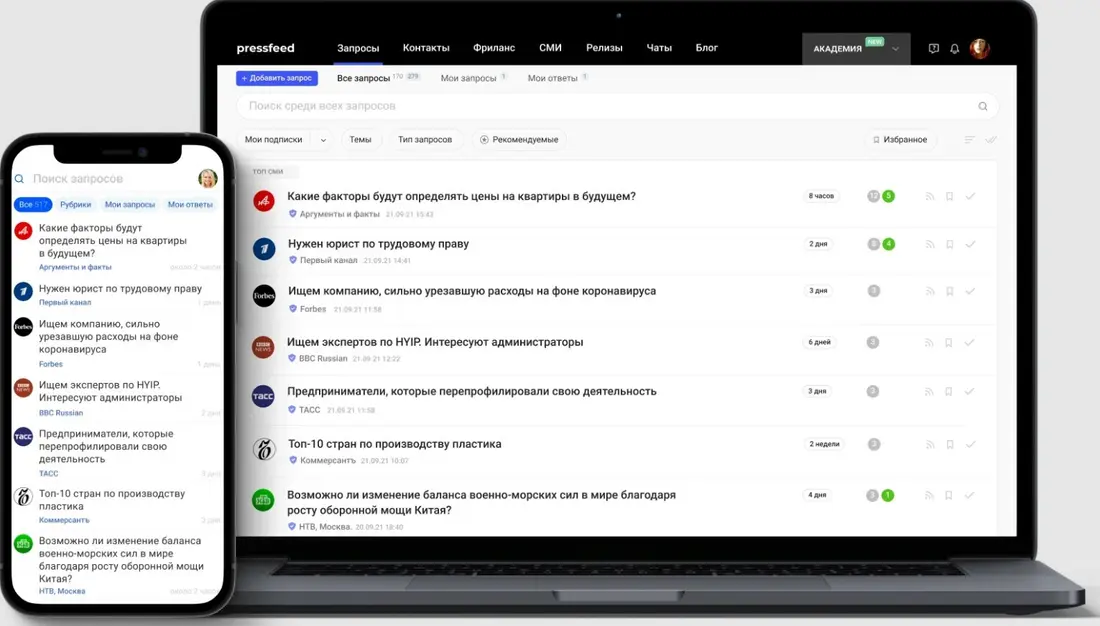The width and height of the screenshot is (1100, 626).
Task: Tap the phone Forbes logo icon
Action: [x=23, y=327]
